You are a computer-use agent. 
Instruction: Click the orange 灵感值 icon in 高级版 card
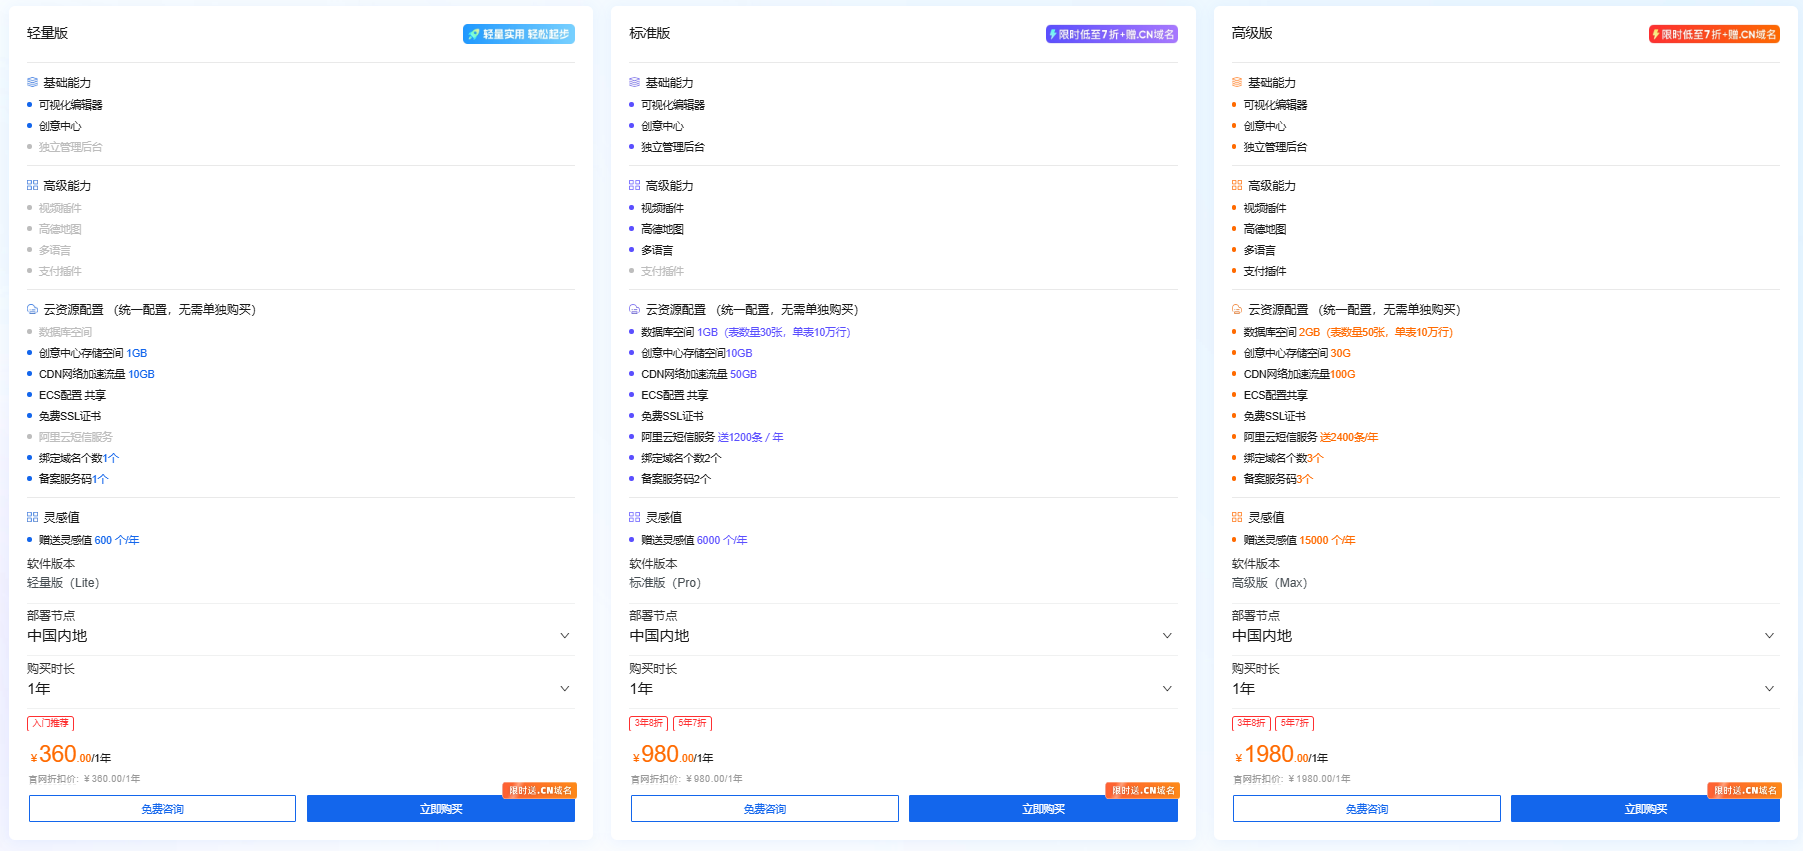tap(1237, 517)
